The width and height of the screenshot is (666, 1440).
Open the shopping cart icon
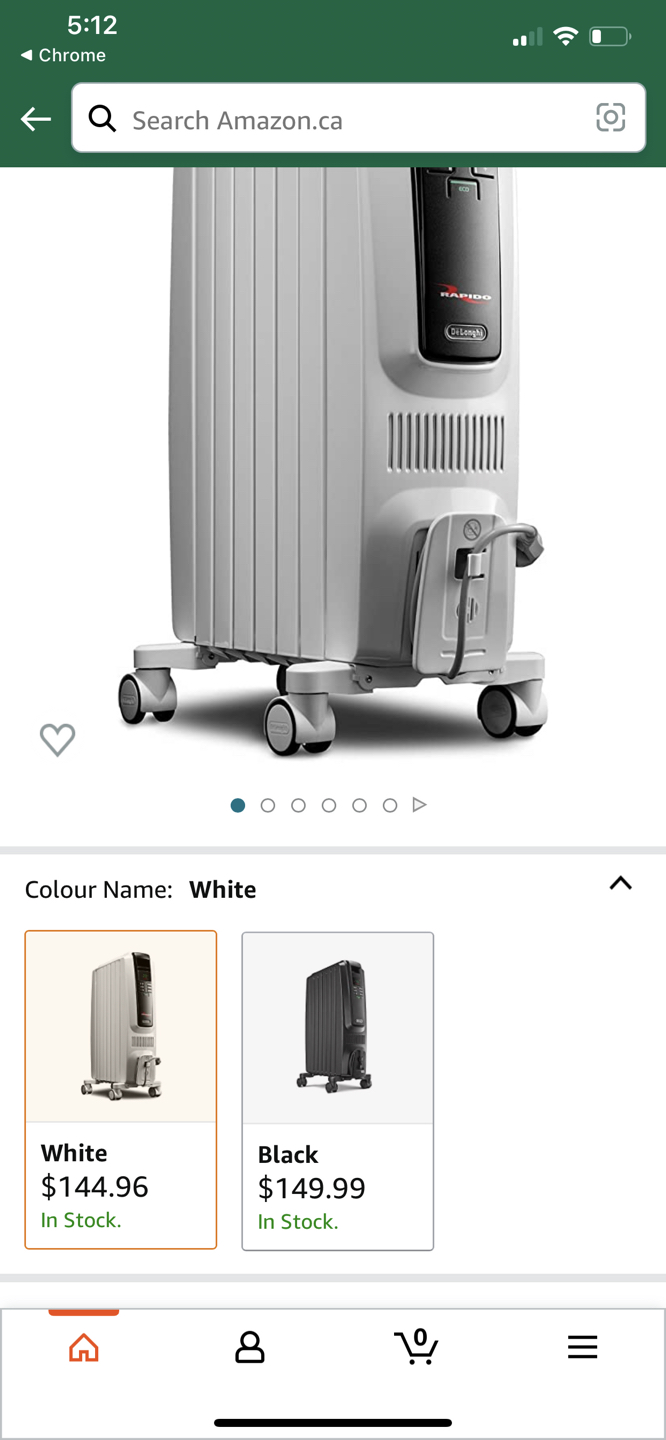tap(416, 1347)
